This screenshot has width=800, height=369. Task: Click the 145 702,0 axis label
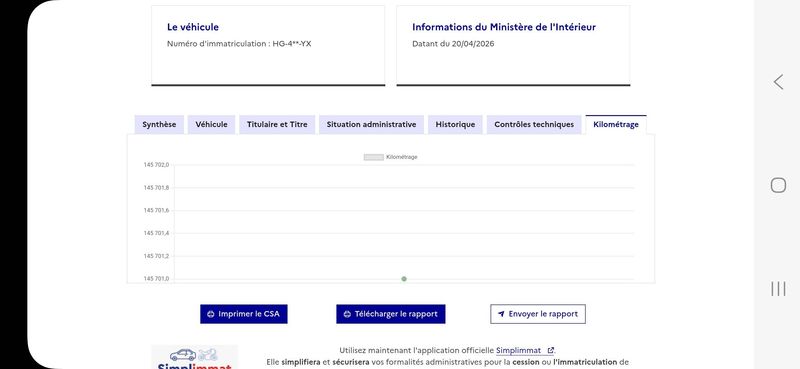point(156,165)
